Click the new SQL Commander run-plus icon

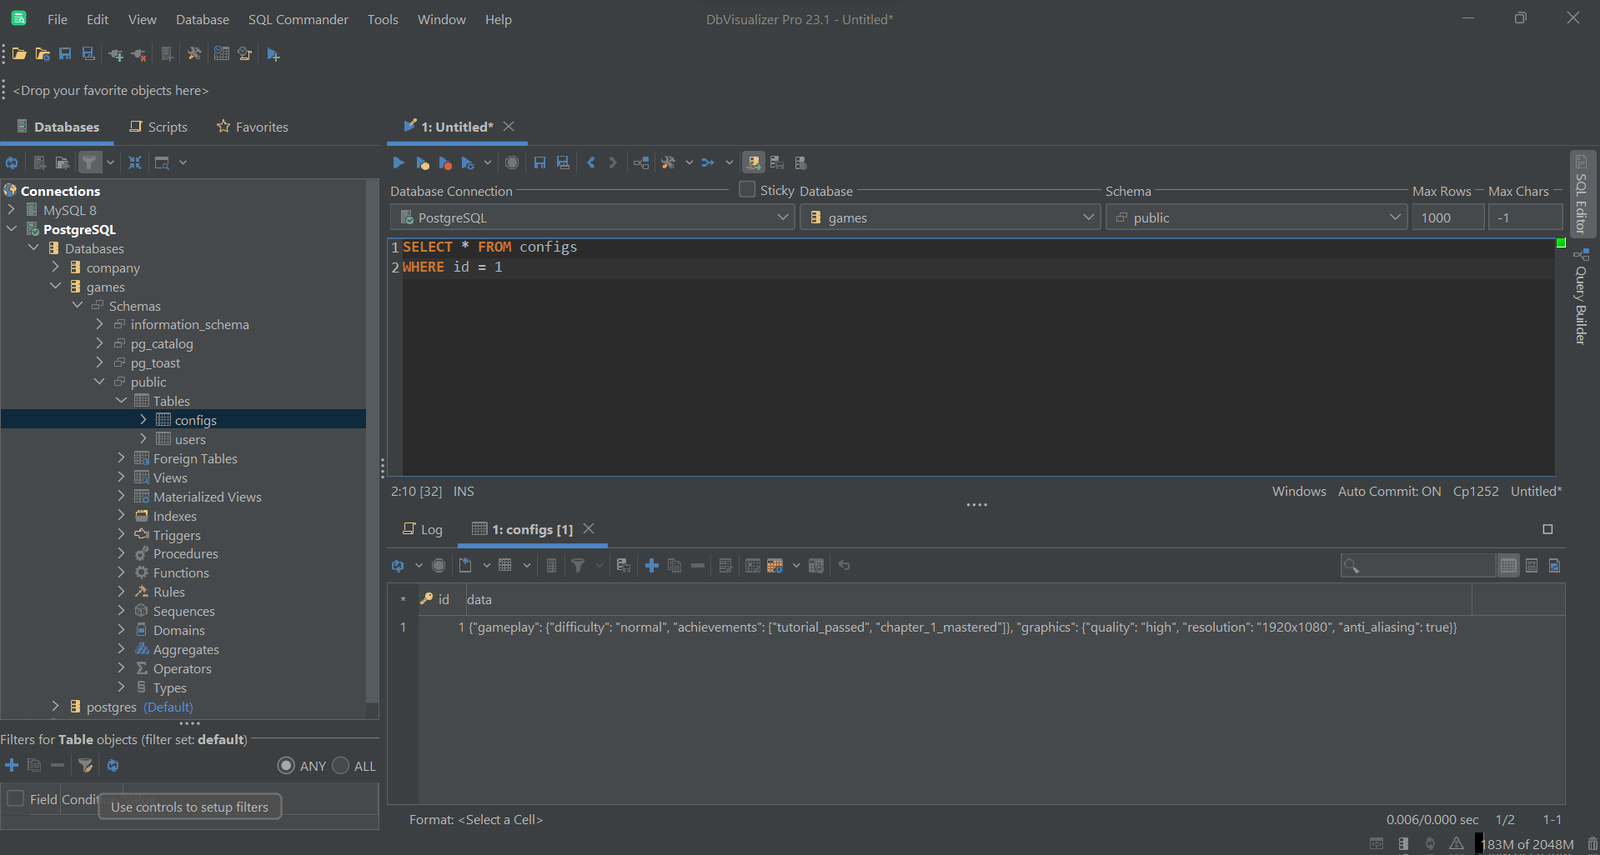(x=273, y=54)
